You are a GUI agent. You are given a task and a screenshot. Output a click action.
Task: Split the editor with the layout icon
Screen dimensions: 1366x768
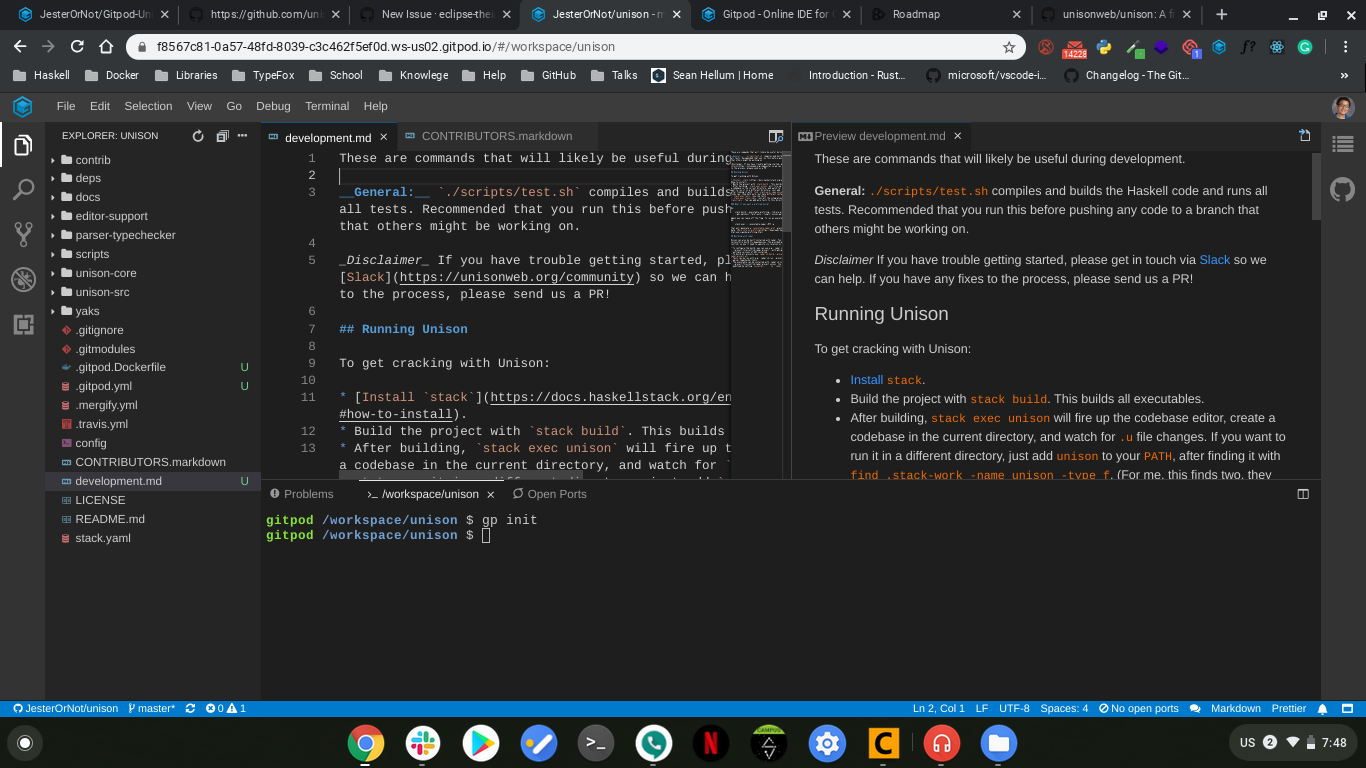[x=775, y=136]
